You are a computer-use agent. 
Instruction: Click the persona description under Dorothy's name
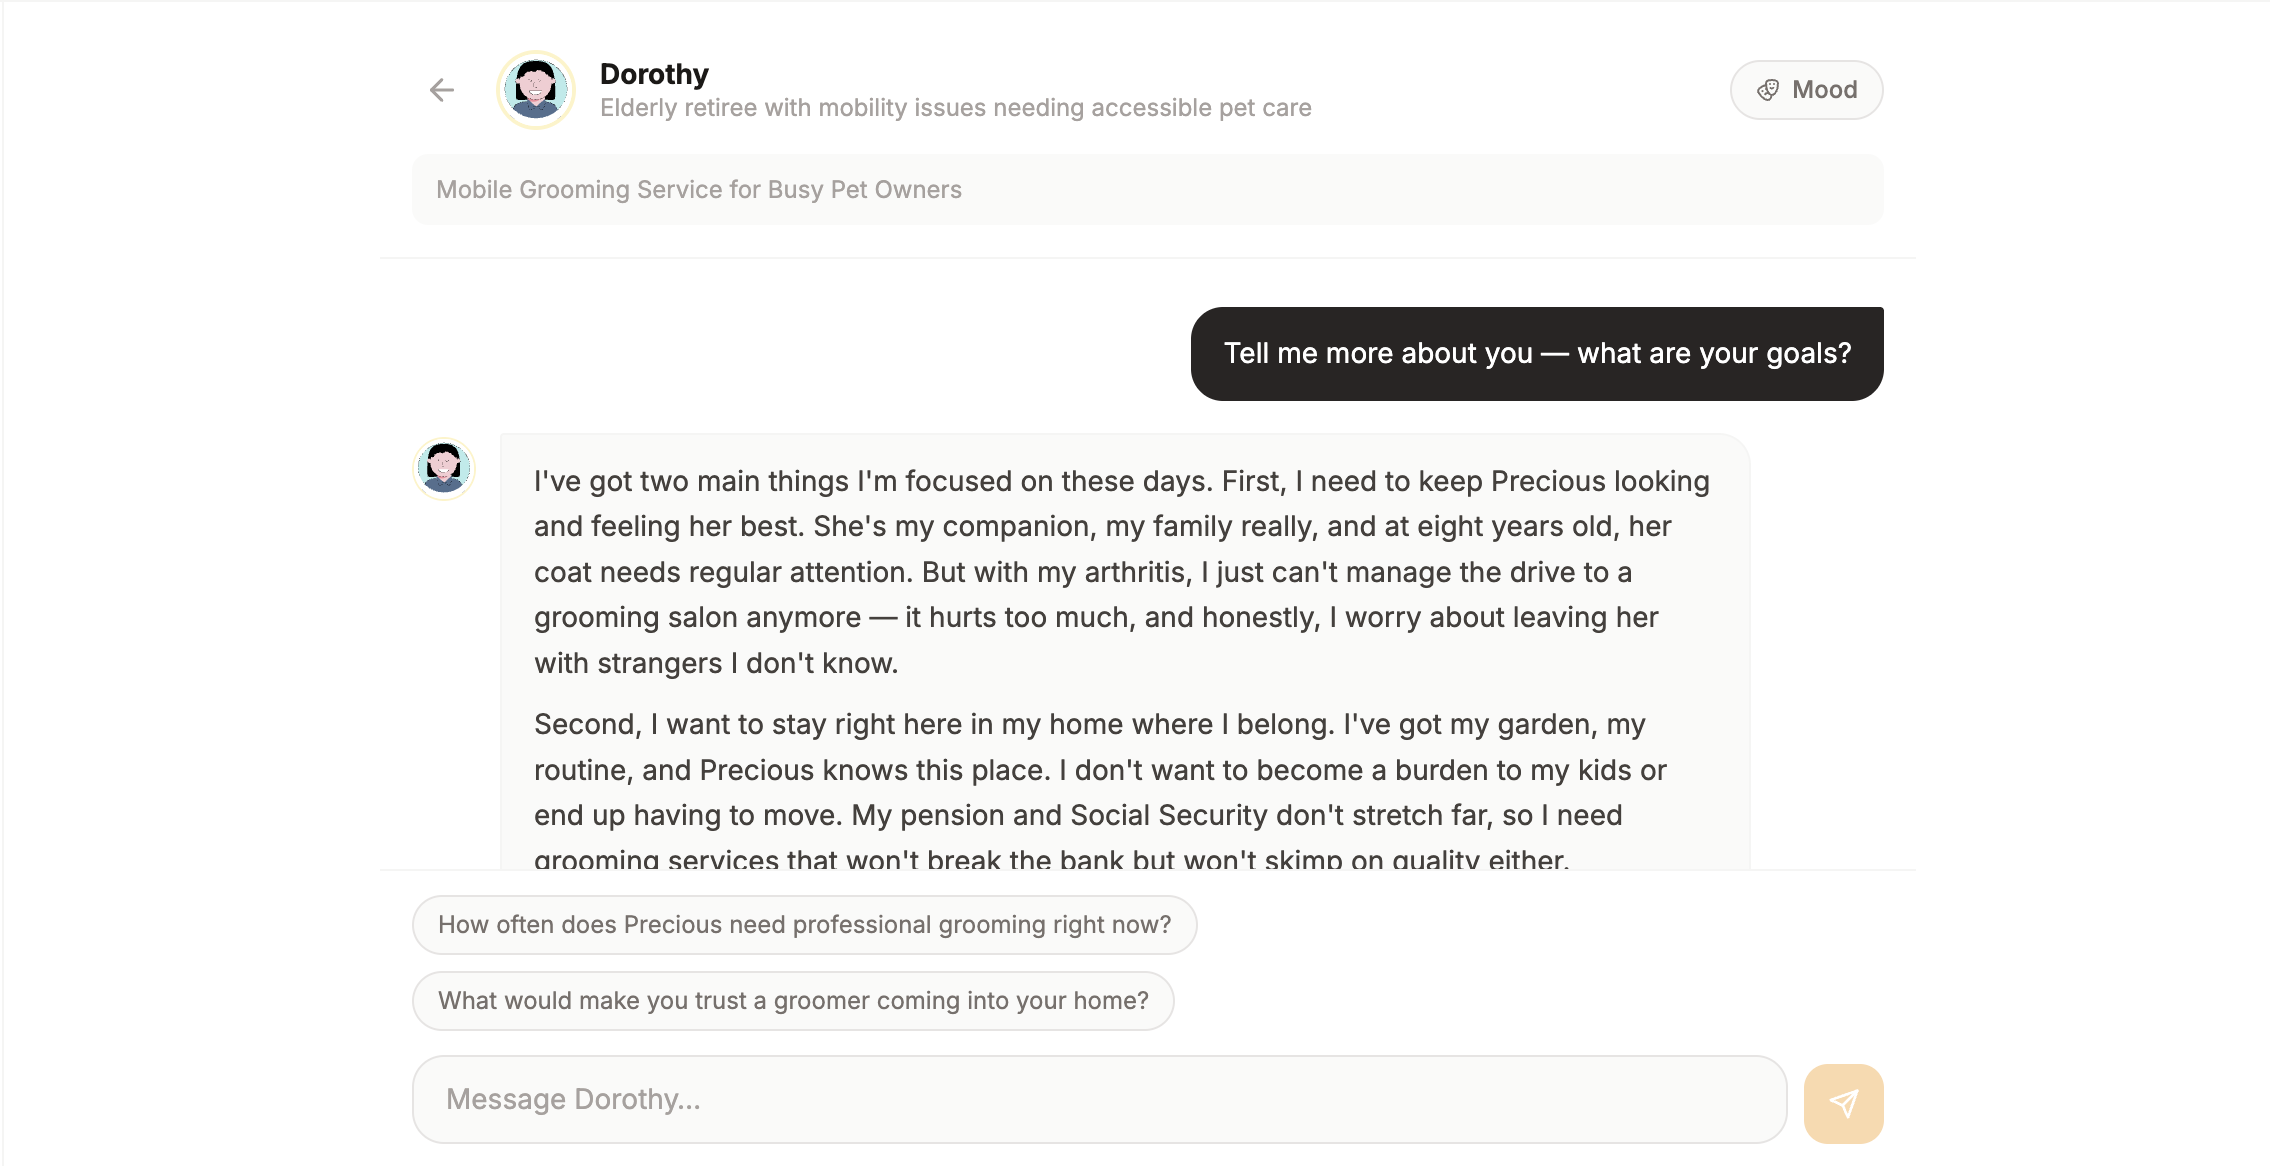tap(955, 108)
